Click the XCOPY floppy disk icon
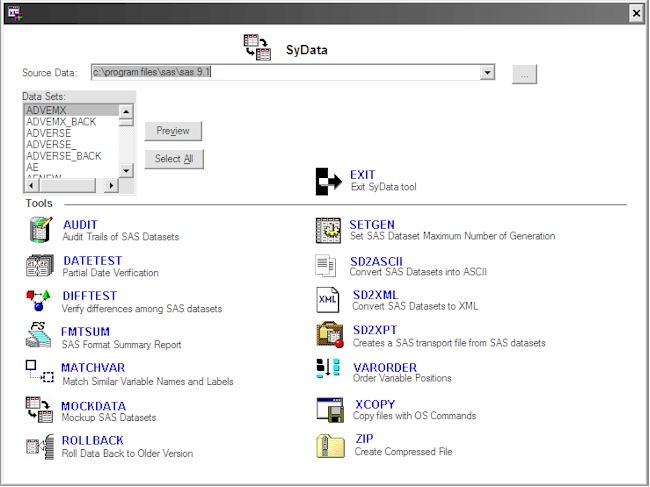Viewport: 650px width, 487px height. click(x=330, y=410)
